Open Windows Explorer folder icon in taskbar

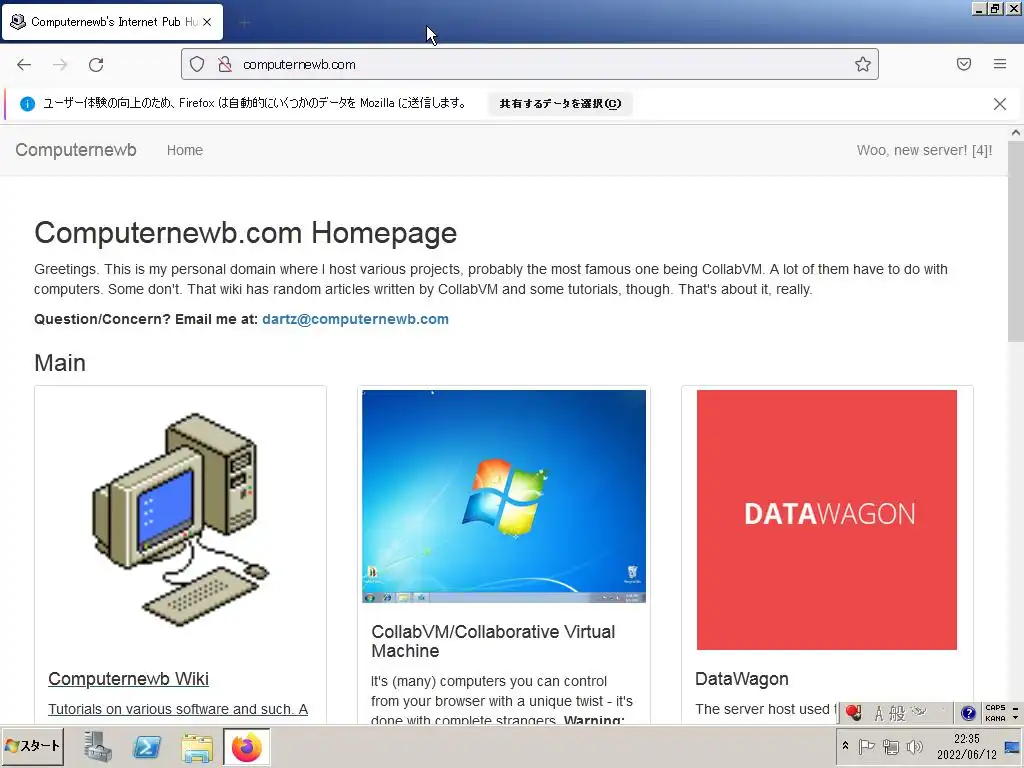197,746
